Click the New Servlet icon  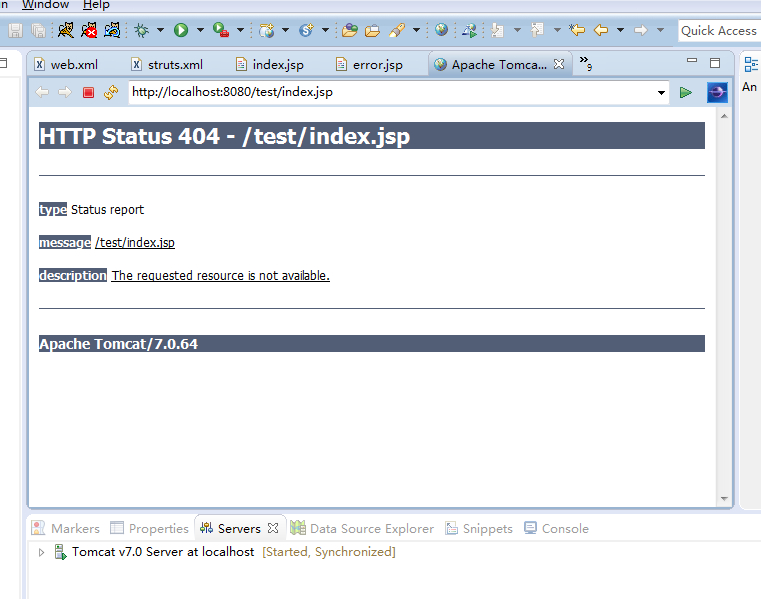point(306,30)
